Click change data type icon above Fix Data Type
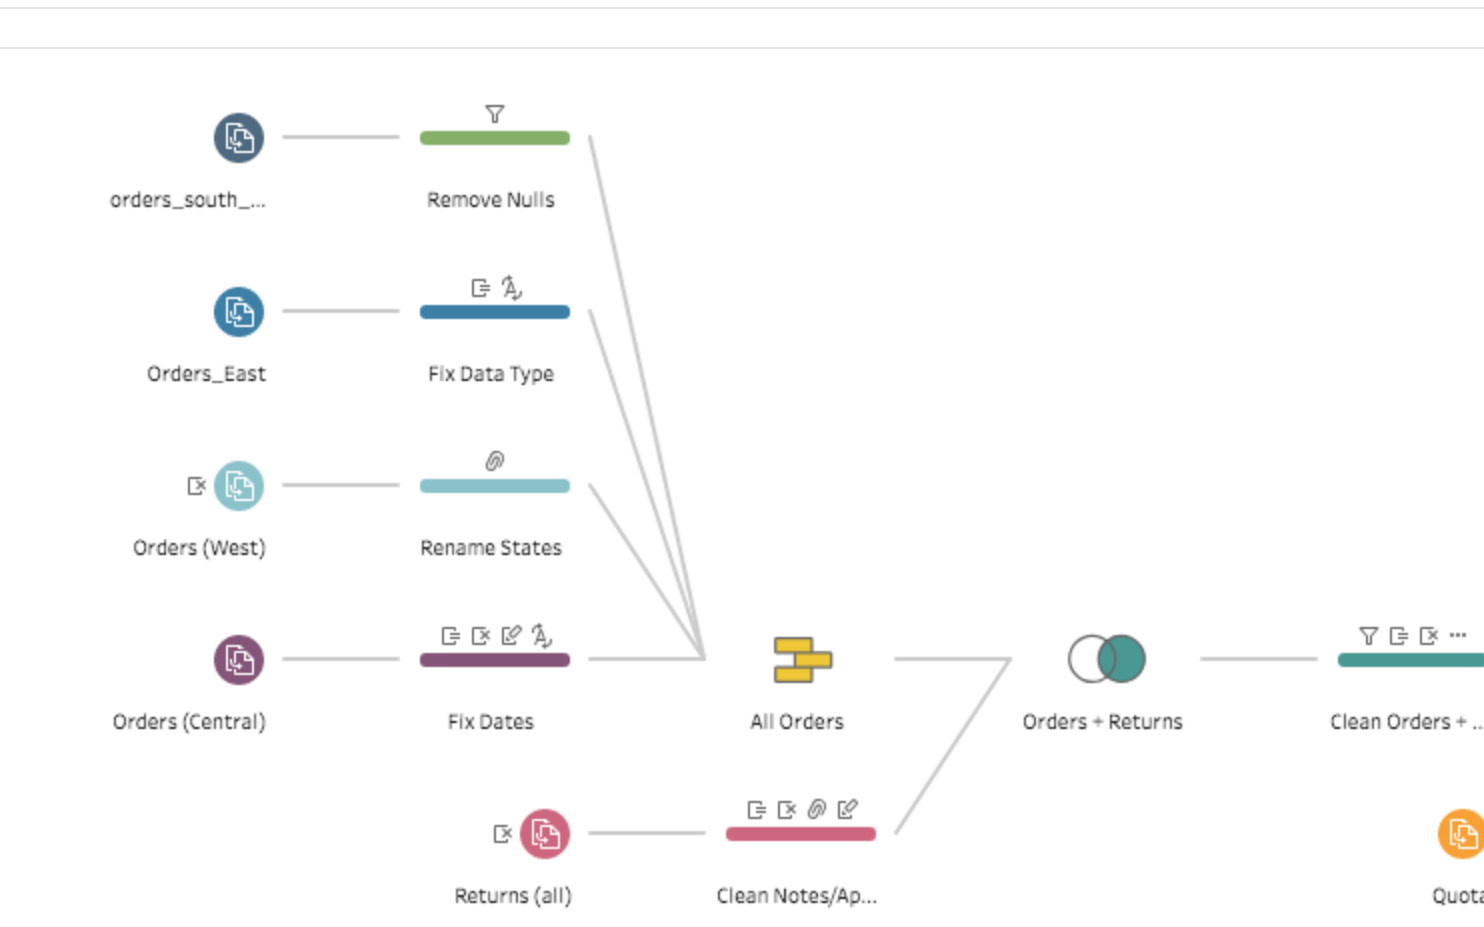Image resolution: width=1484 pixels, height=927 pixels. click(511, 288)
